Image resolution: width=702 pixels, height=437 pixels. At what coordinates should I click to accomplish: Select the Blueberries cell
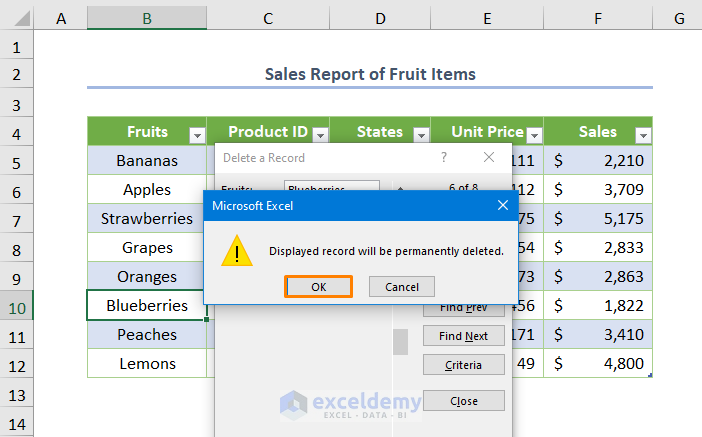[147, 306]
